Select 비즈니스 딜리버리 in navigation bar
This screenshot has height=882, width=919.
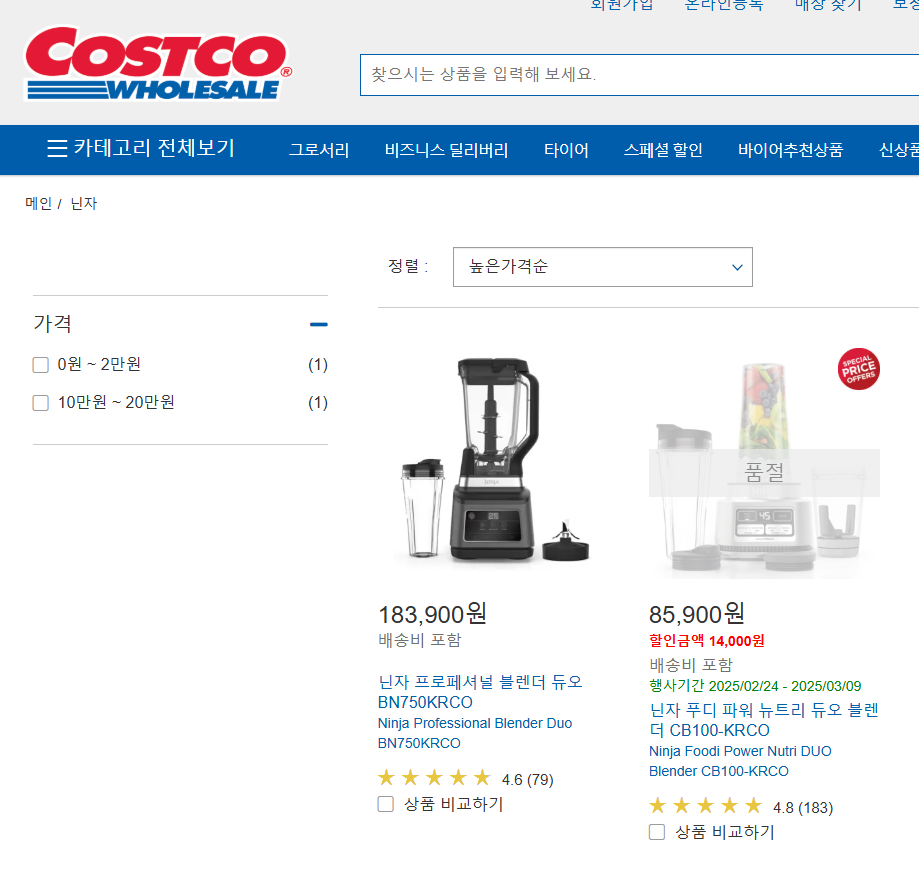coord(446,150)
